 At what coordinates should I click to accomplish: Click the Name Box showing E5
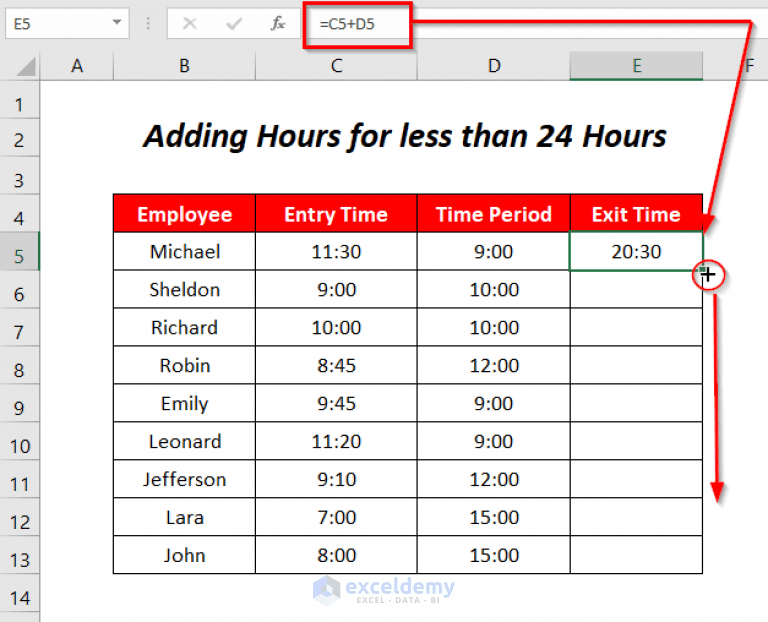(67, 23)
